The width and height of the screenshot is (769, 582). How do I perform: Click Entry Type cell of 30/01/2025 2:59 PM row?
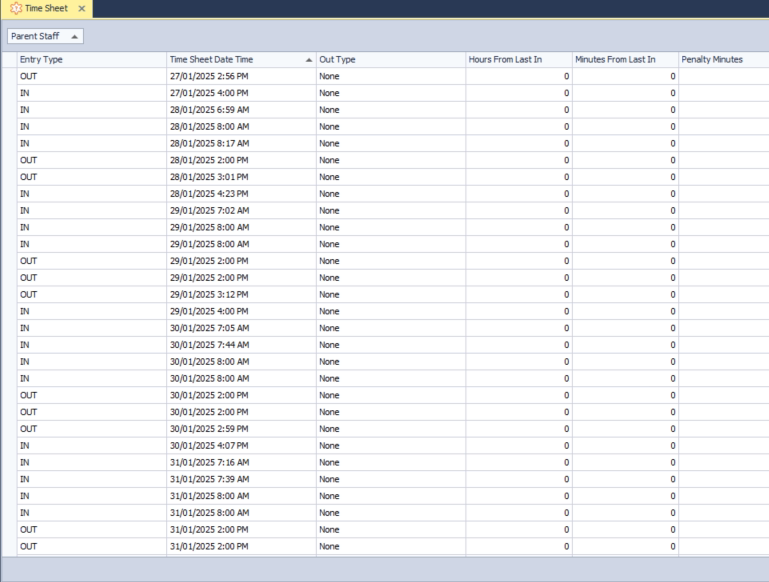pyautogui.click(x=90, y=429)
